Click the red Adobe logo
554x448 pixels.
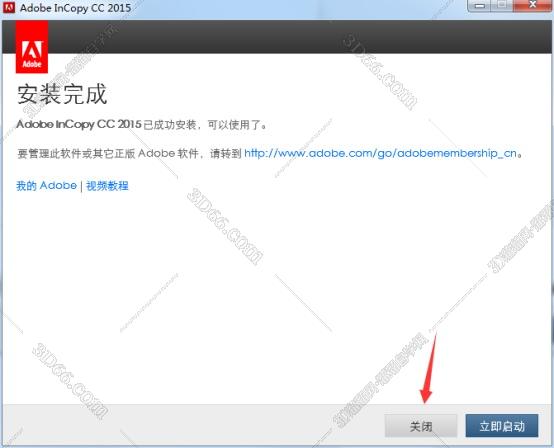[32, 47]
